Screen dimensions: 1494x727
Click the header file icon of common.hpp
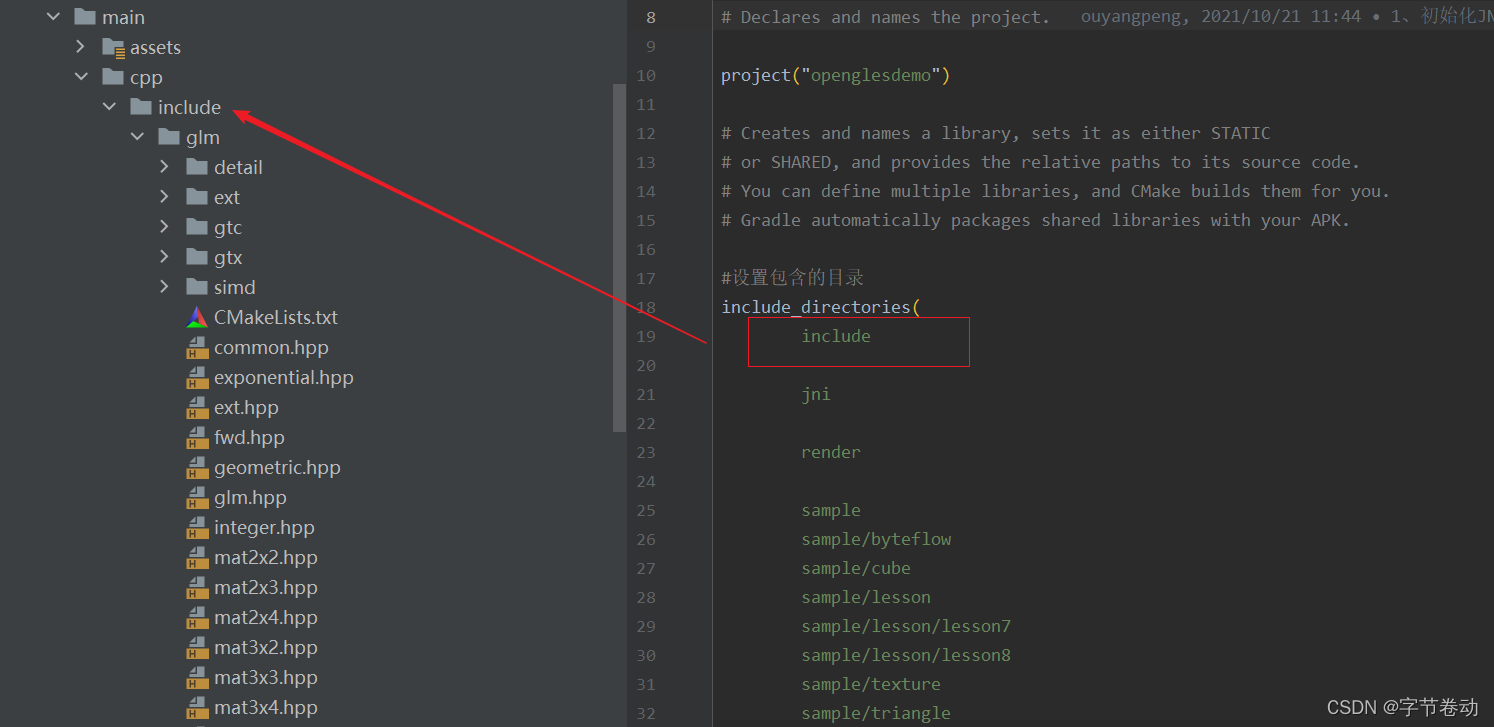pos(197,347)
